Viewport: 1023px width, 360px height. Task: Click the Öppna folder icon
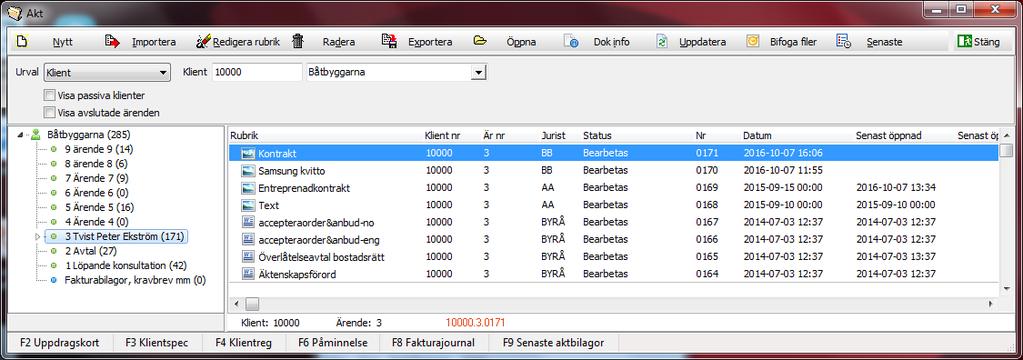(480, 41)
